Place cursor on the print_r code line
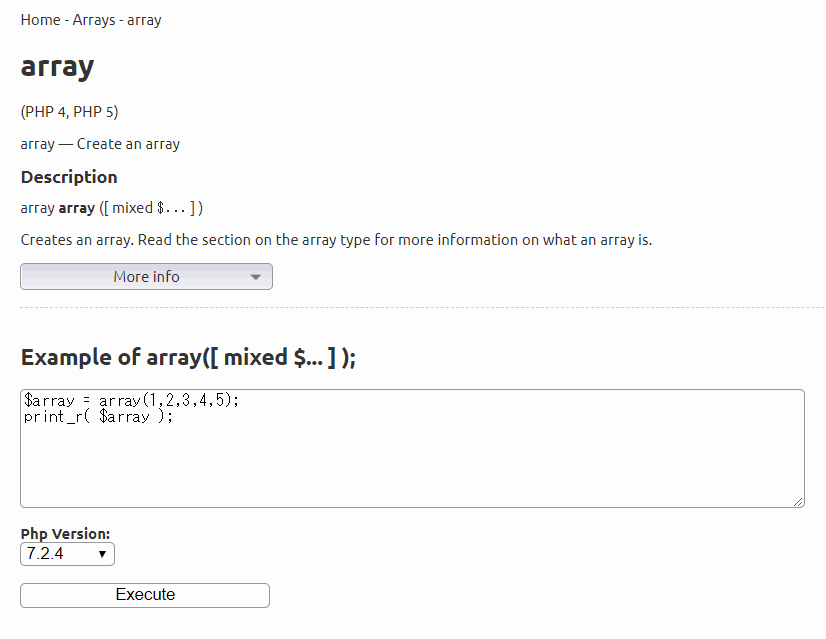The height and width of the screenshot is (639, 826). tap(98, 416)
